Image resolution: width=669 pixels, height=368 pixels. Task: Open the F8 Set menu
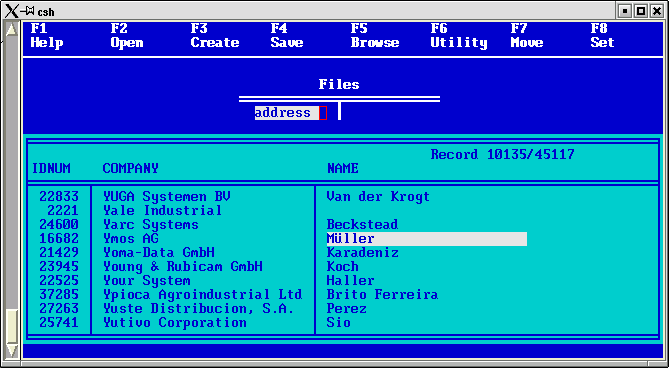tap(602, 35)
